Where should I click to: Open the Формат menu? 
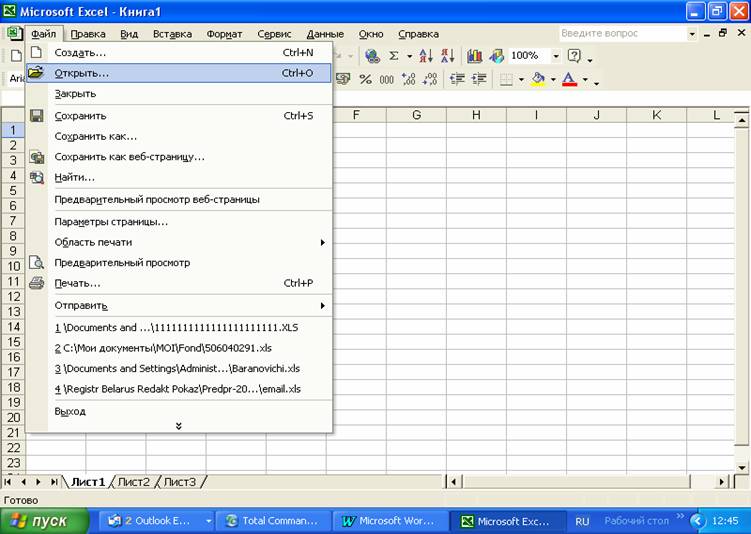click(224, 34)
